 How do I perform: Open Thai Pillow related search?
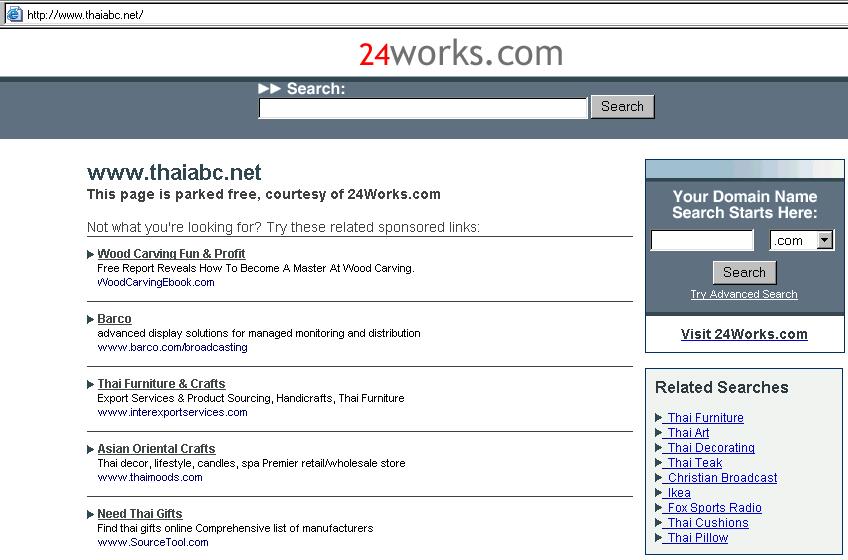[x=698, y=538]
